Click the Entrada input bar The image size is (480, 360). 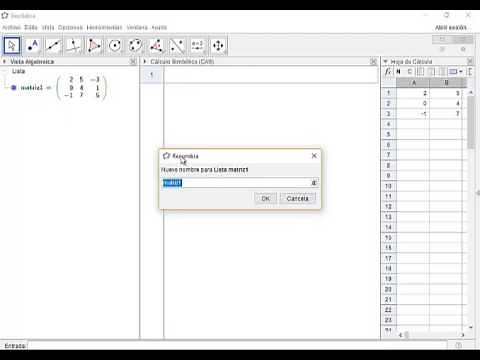coord(237,346)
